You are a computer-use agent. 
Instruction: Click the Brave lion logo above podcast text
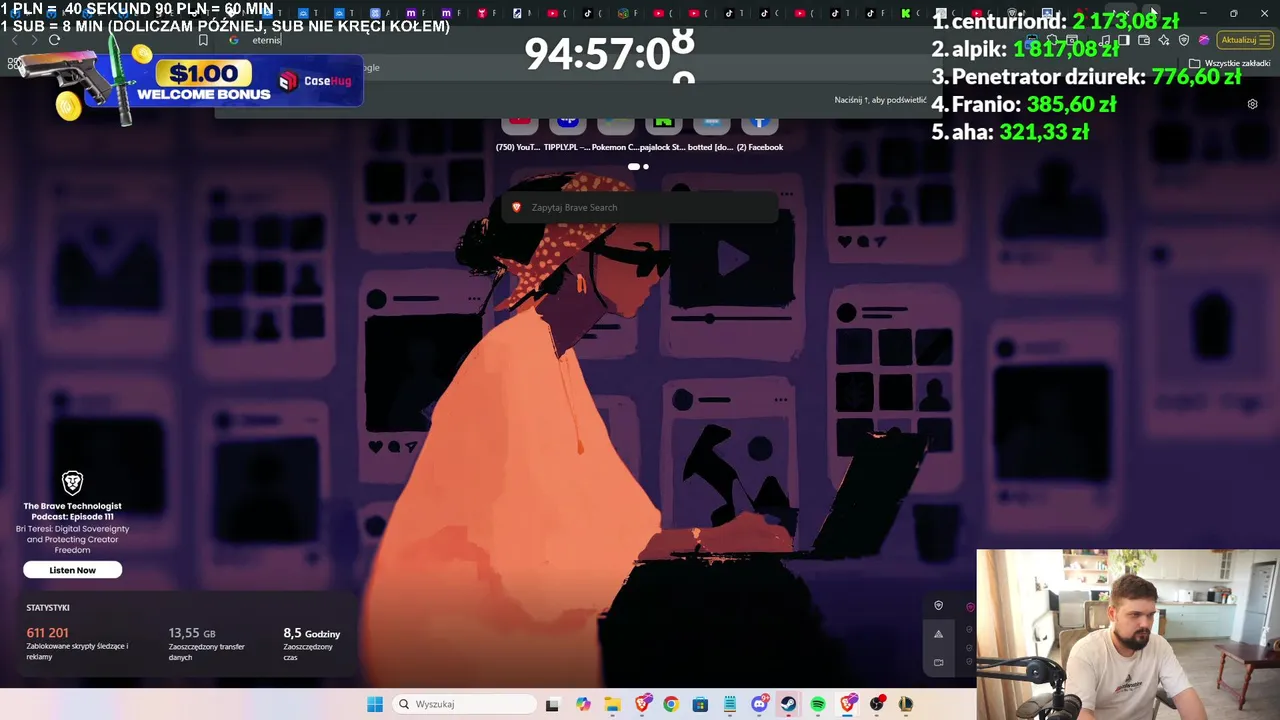pyautogui.click(x=72, y=484)
